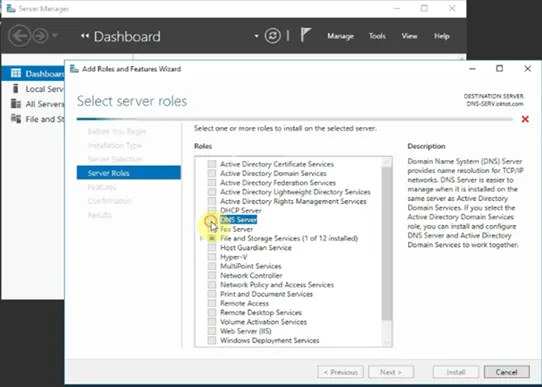This screenshot has height=387, width=542.
Task: Click the Previous button
Action: [x=340, y=372]
